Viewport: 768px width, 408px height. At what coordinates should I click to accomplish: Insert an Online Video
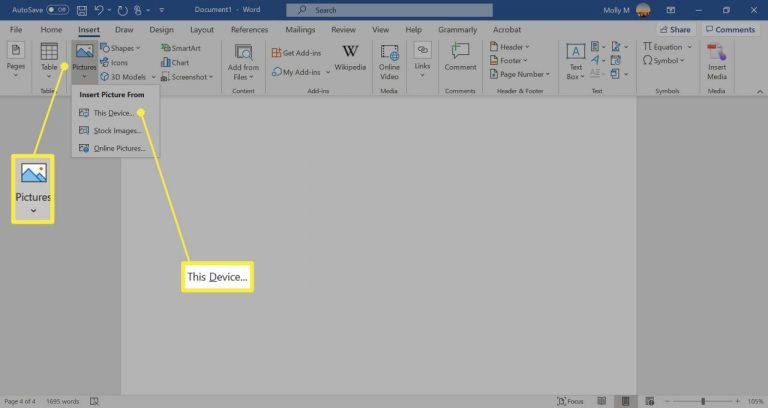(389, 62)
